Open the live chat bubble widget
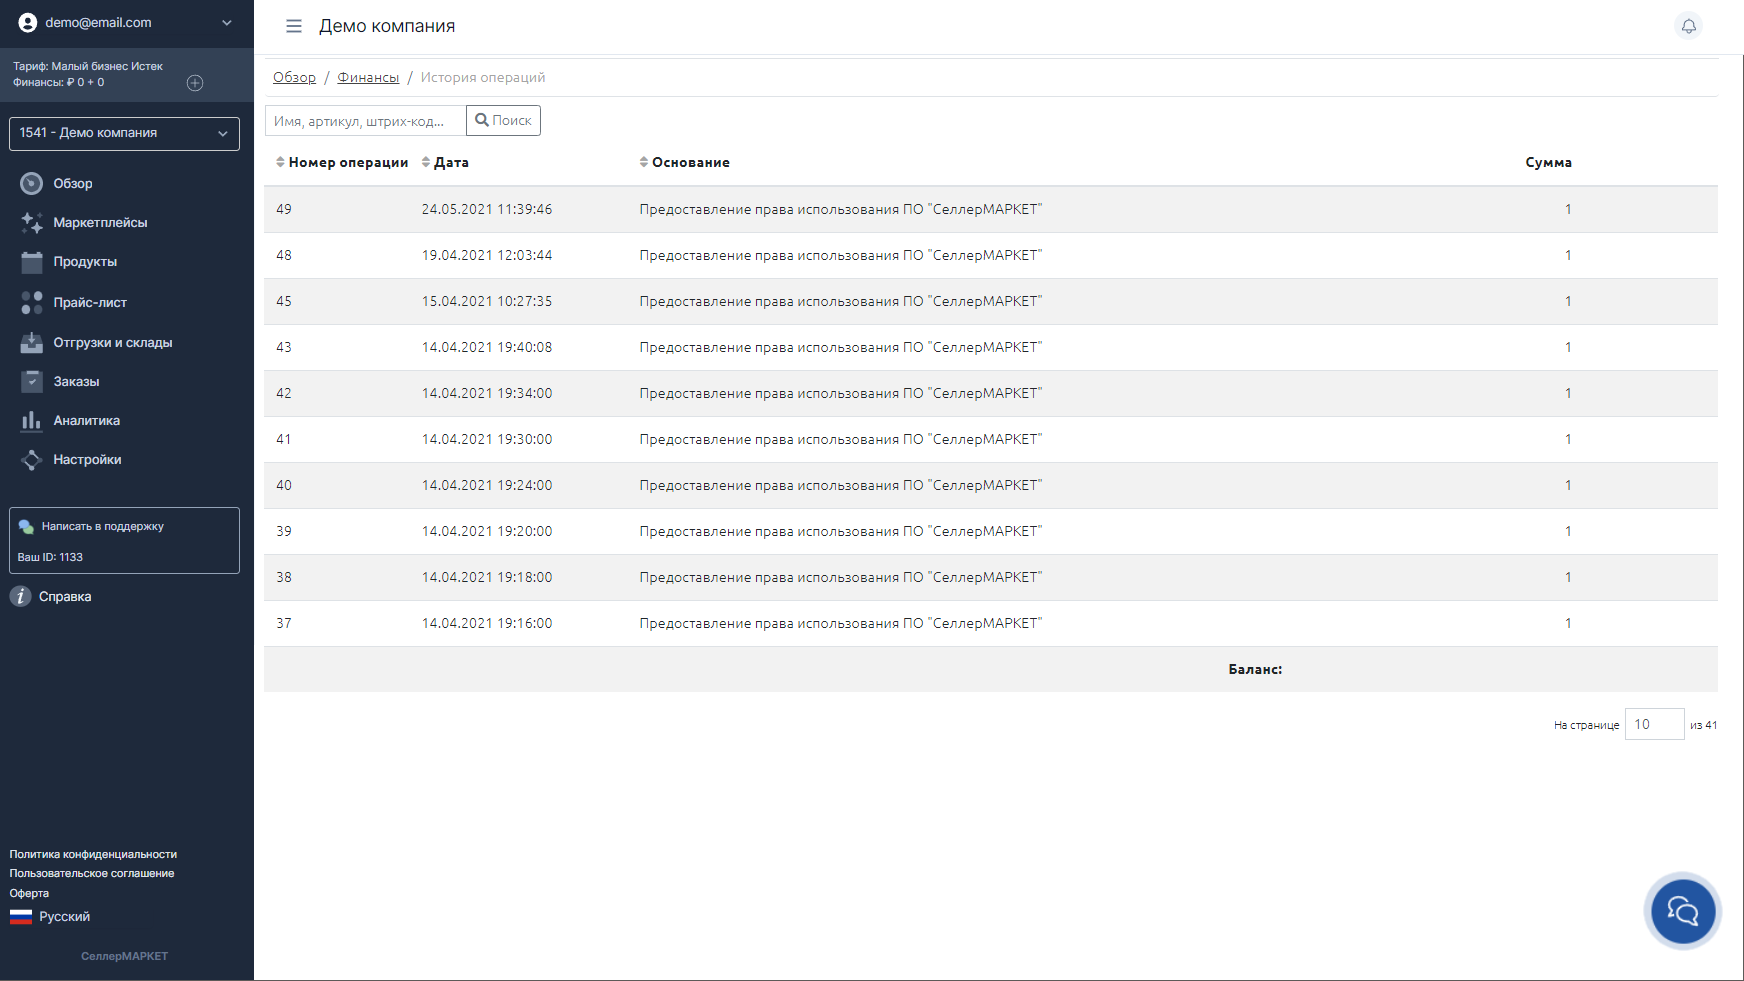1744x981 pixels. (x=1682, y=911)
